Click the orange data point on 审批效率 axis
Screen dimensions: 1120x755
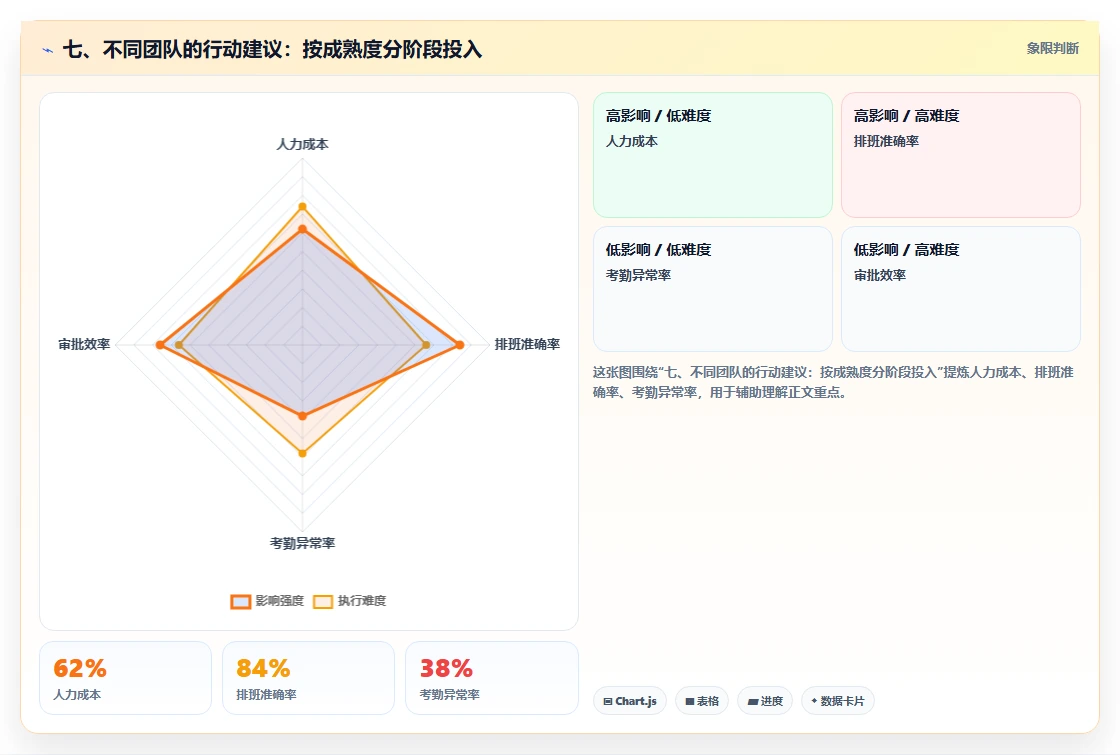(160, 345)
